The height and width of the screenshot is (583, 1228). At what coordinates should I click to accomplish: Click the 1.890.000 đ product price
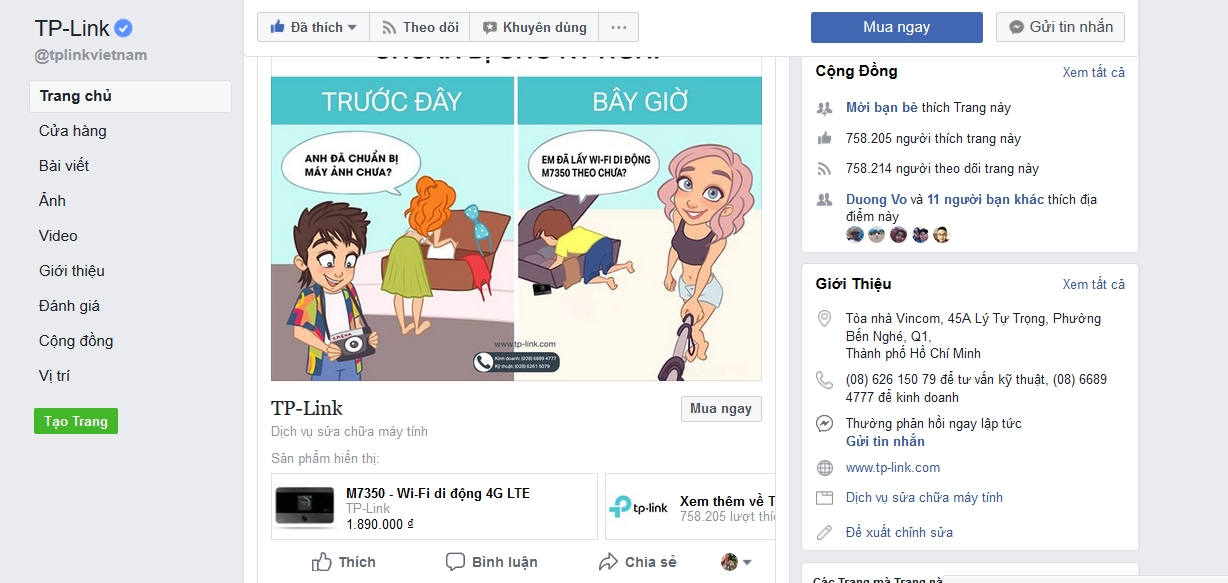pyautogui.click(x=380, y=524)
